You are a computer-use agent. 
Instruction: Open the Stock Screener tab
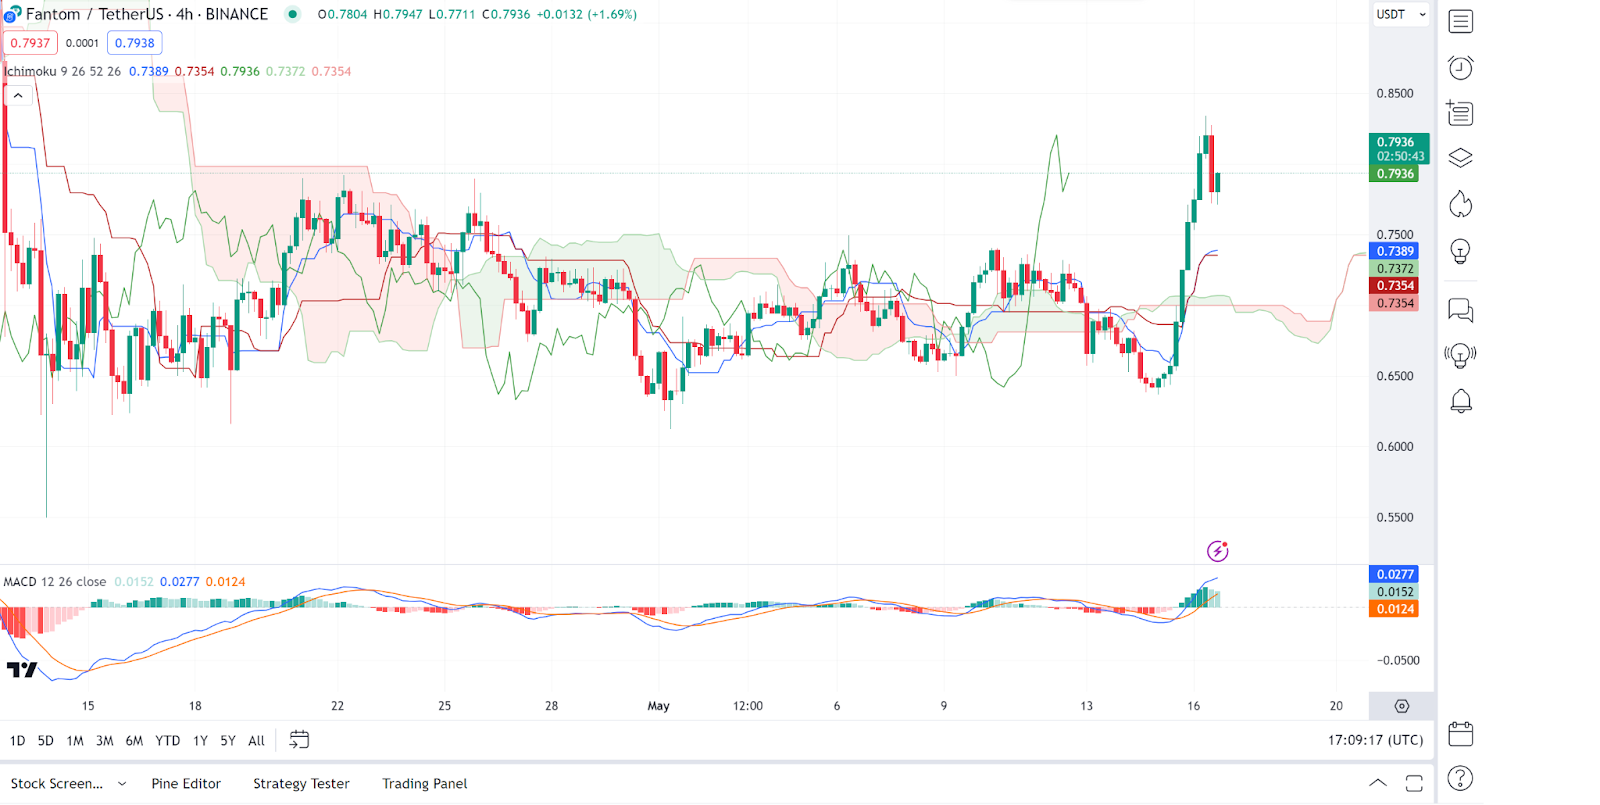tap(57, 784)
